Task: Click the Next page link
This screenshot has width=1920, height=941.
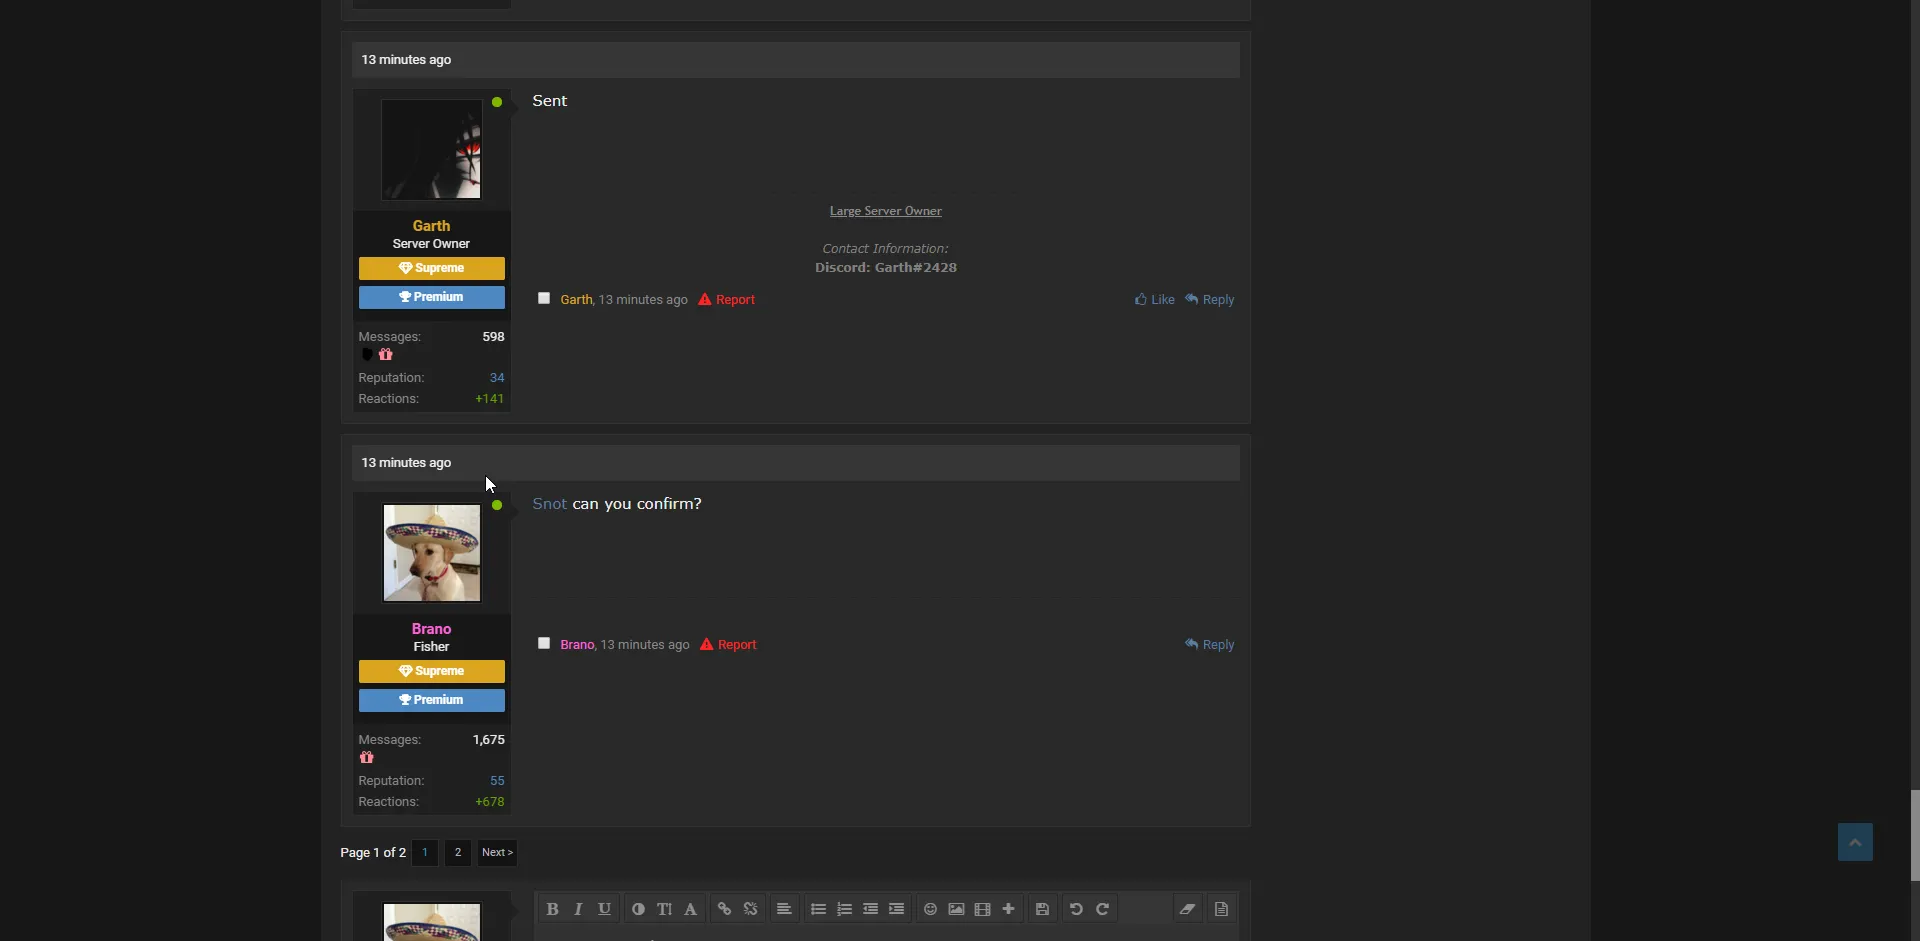Action: (497, 853)
